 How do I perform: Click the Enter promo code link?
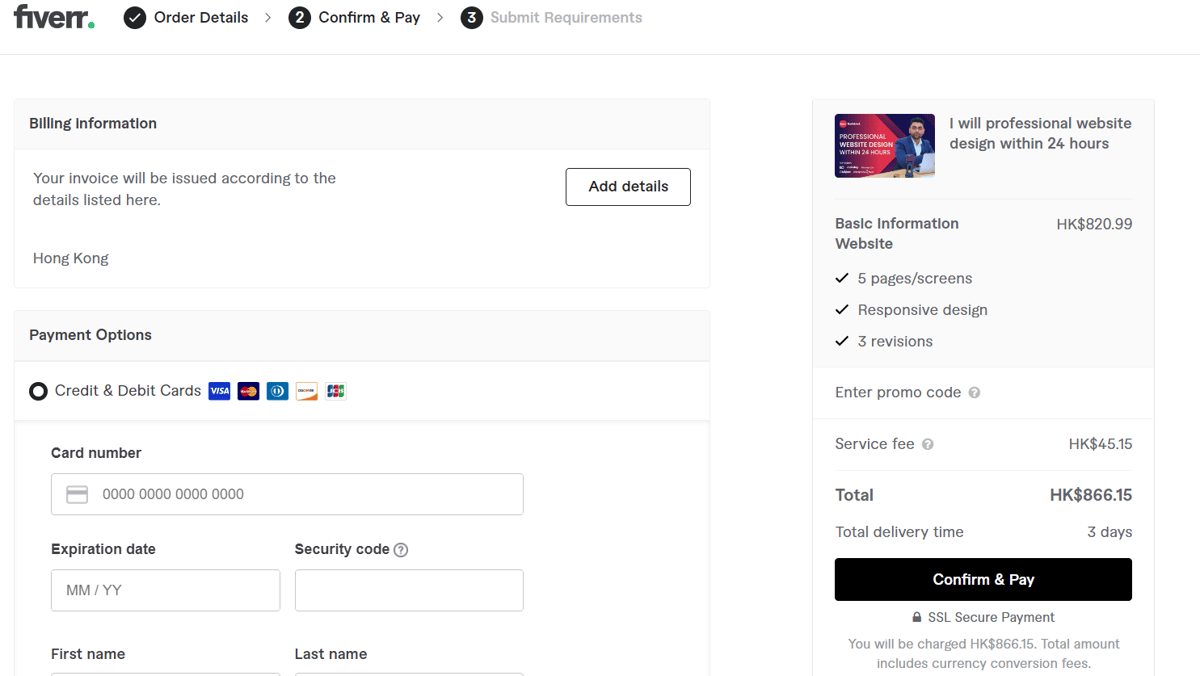897,393
